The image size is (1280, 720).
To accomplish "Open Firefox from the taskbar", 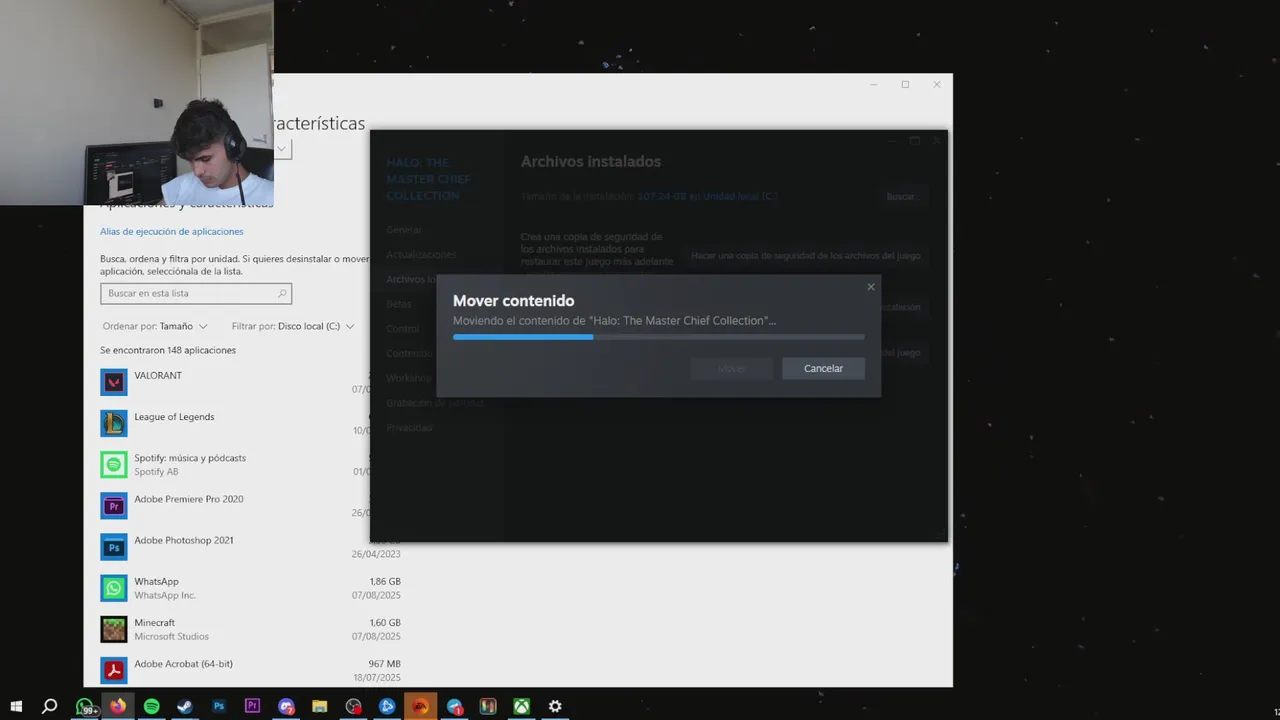I will click(118, 706).
